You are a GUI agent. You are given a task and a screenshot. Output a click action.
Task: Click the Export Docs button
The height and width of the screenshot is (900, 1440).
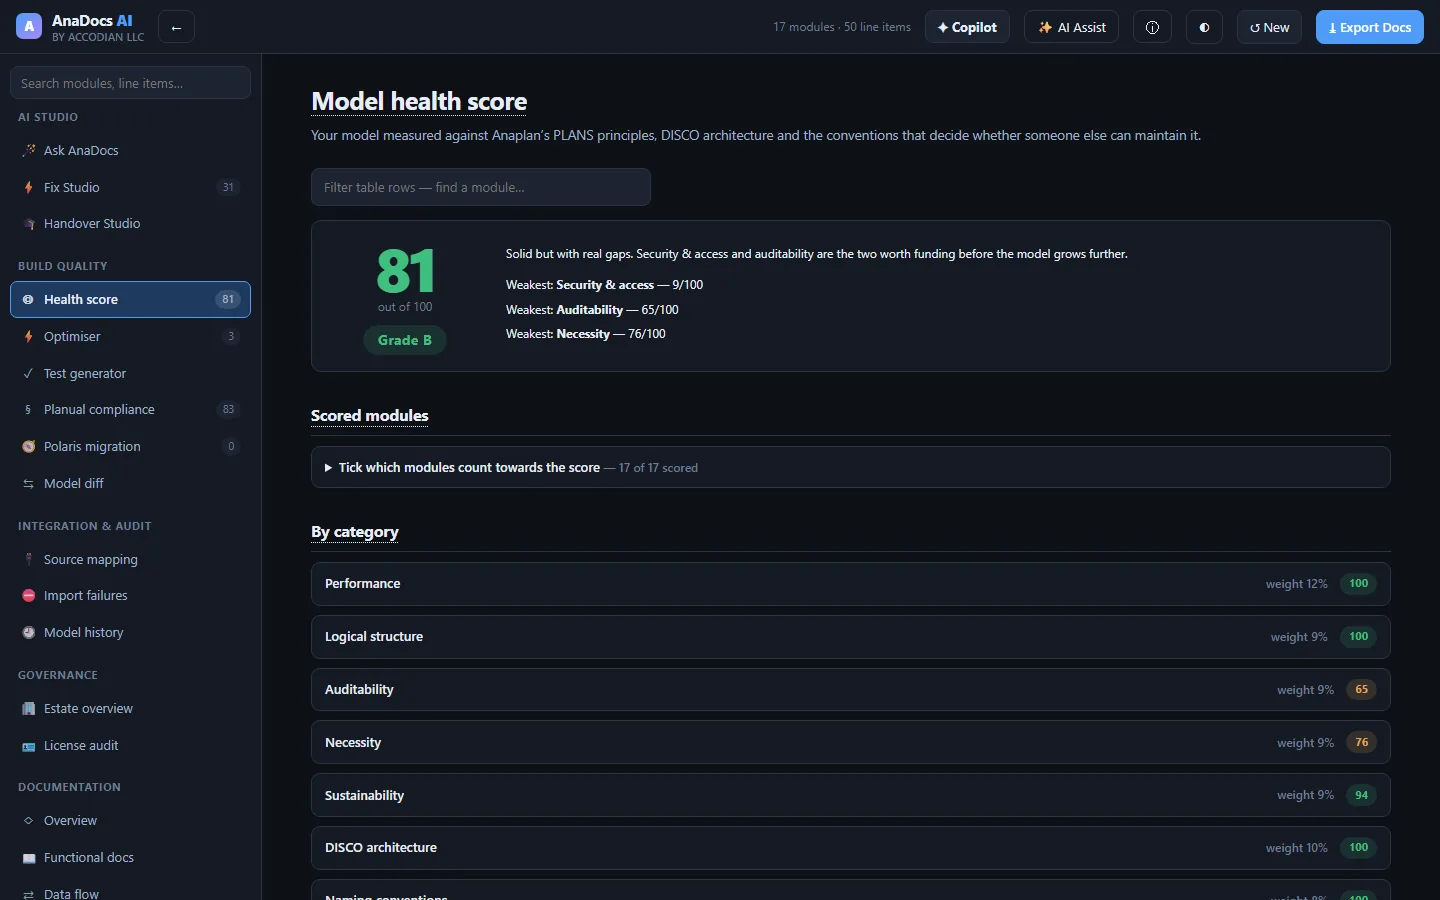point(1369,27)
